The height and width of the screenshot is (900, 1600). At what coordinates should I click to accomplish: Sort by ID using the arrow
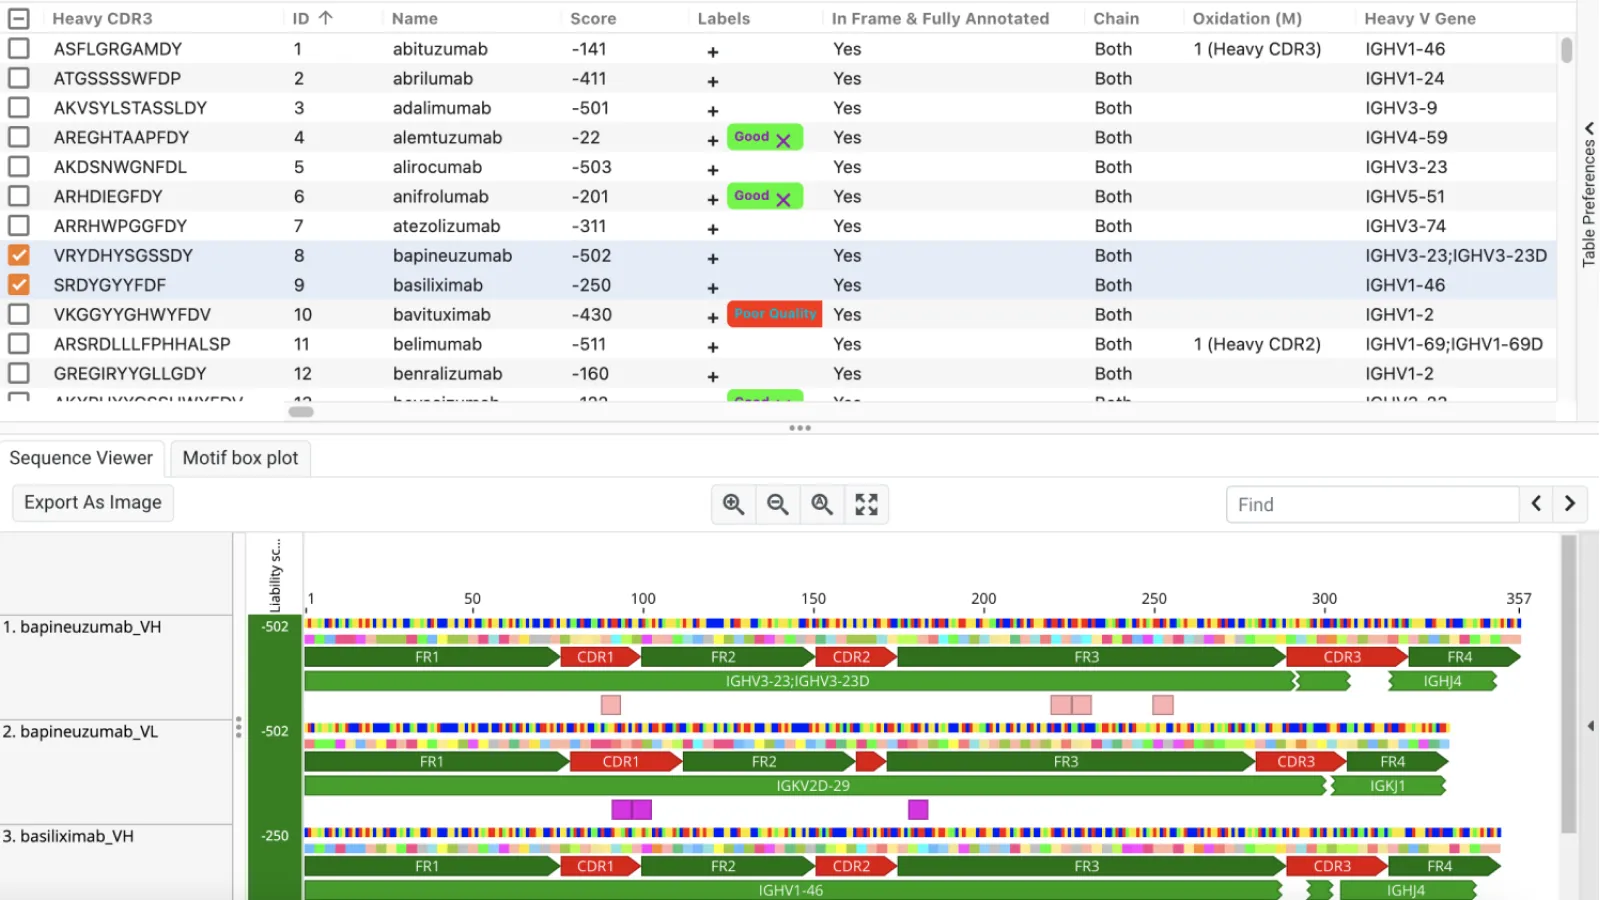point(326,18)
